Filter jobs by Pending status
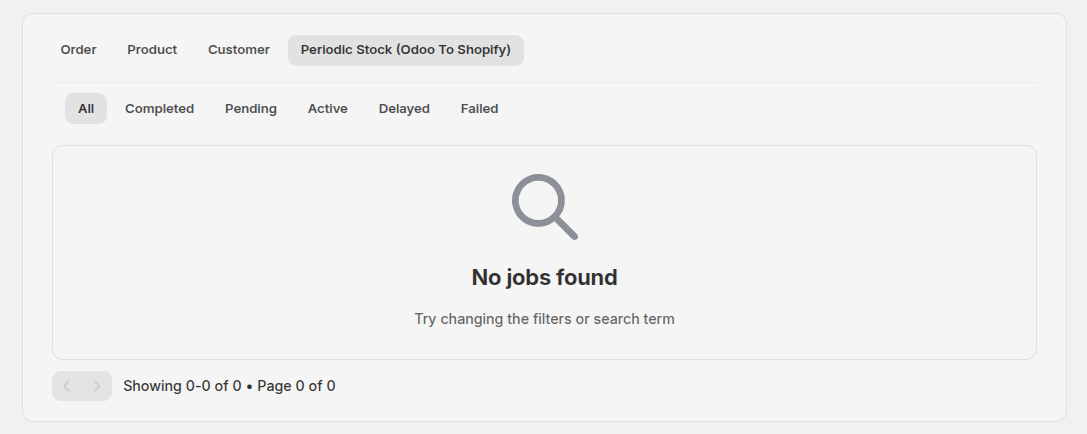Image resolution: width=1087 pixels, height=434 pixels. click(251, 109)
